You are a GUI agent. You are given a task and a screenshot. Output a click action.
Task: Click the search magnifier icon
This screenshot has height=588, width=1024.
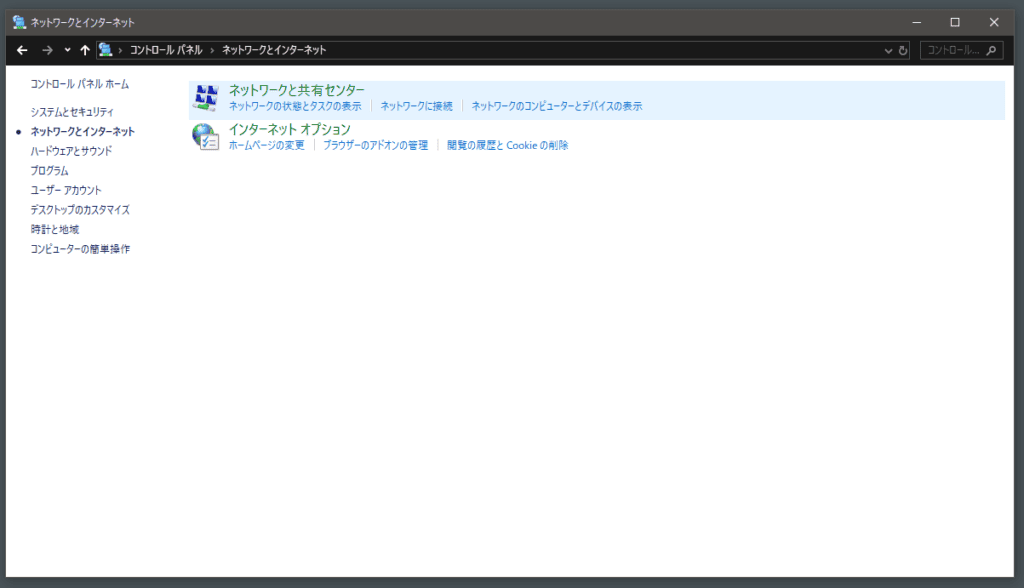pos(991,50)
